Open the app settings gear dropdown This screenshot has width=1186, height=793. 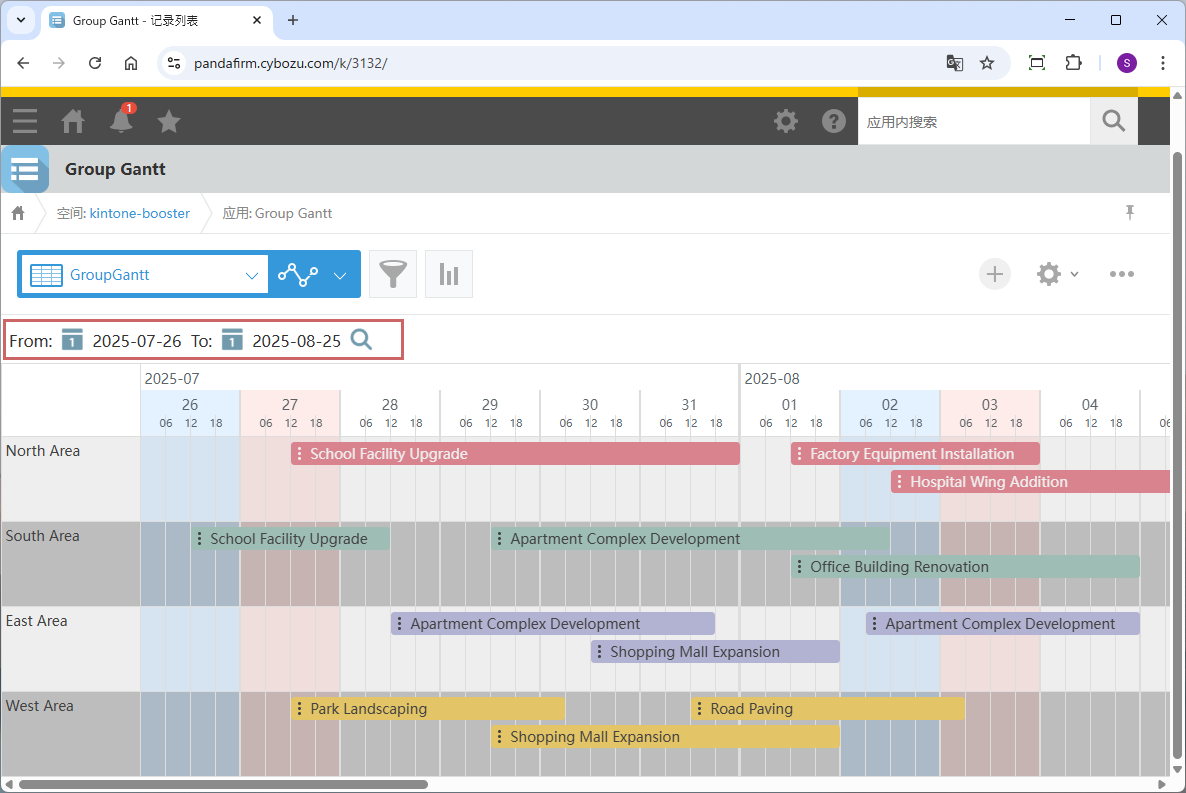(1057, 274)
